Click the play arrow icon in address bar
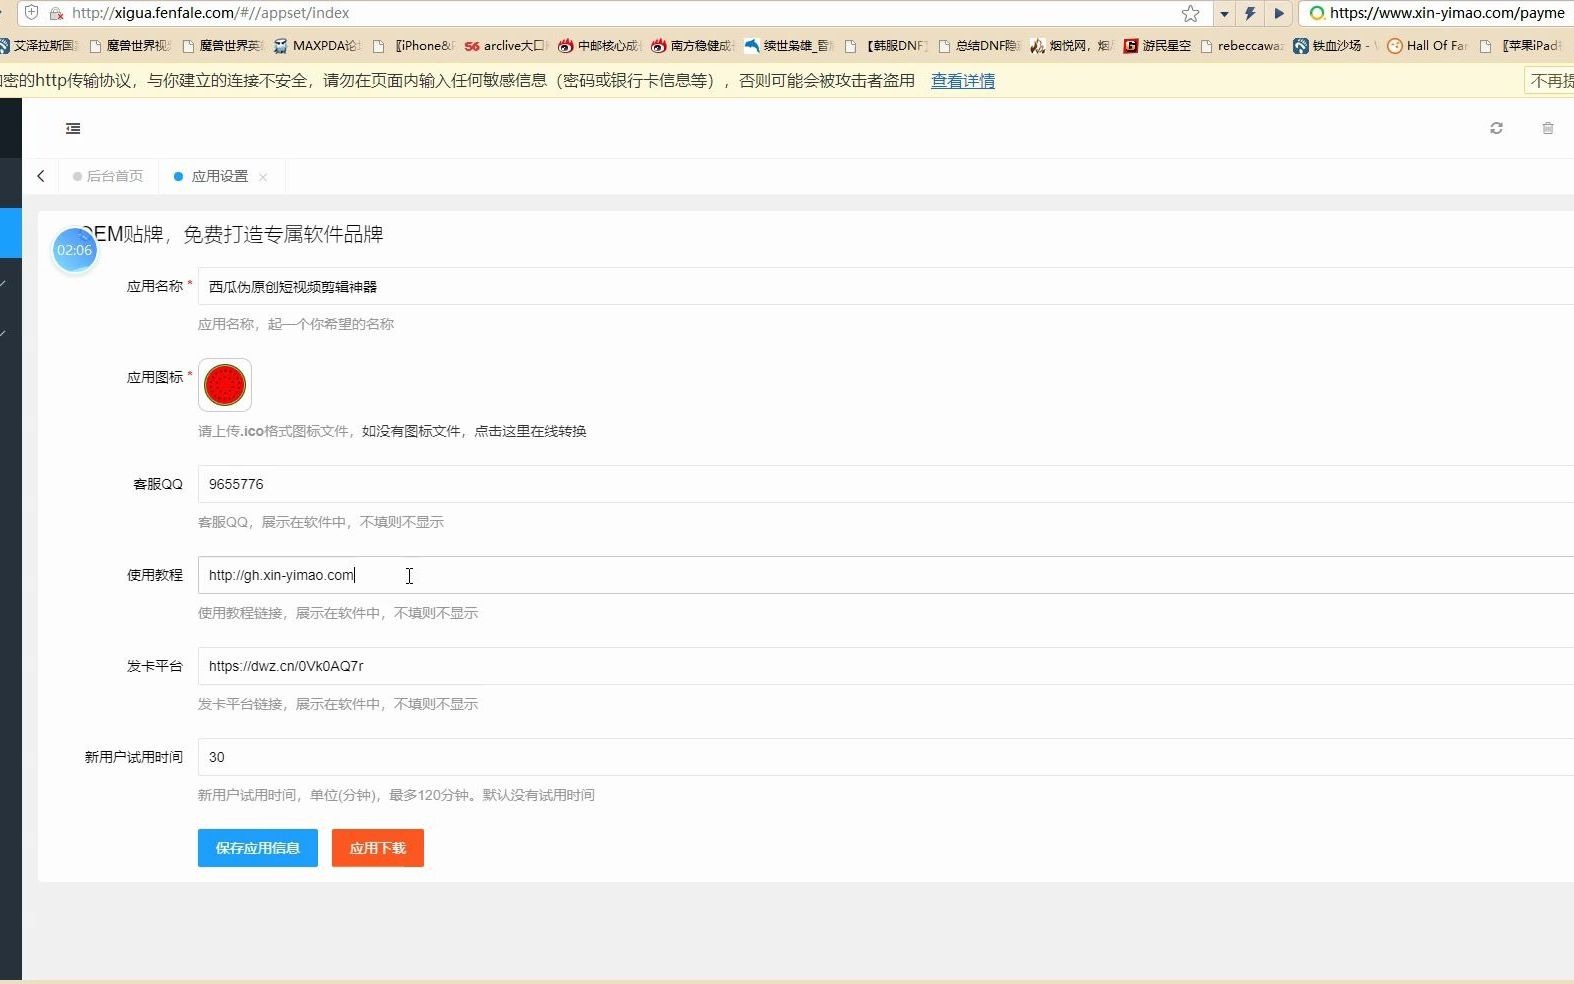This screenshot has height=984, width=1574. click(x=1279, y=13)
